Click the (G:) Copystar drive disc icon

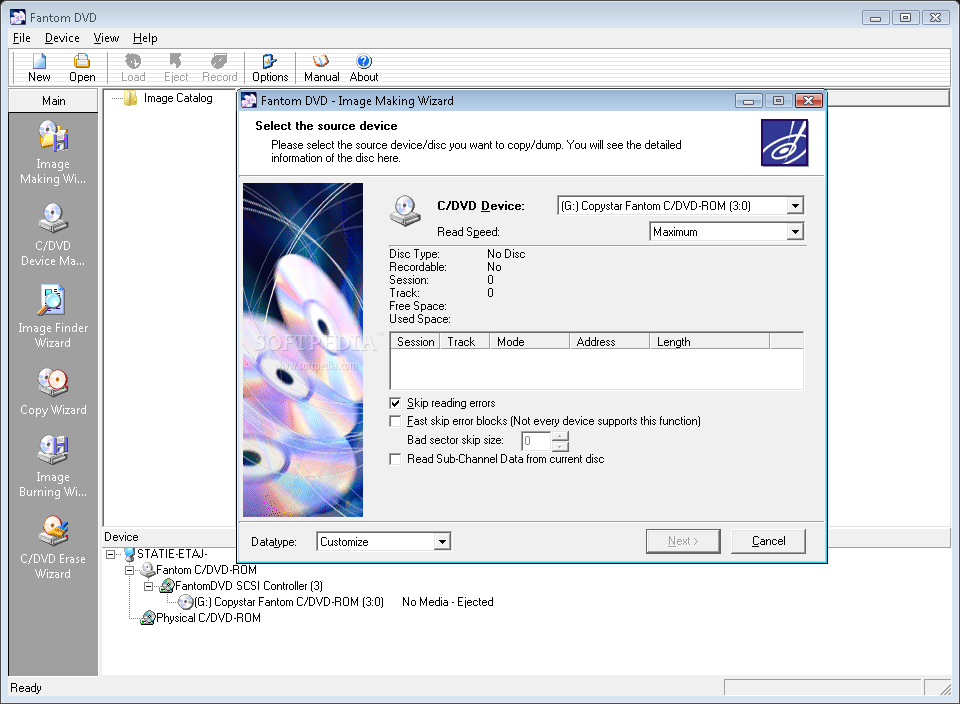(186, 602)
